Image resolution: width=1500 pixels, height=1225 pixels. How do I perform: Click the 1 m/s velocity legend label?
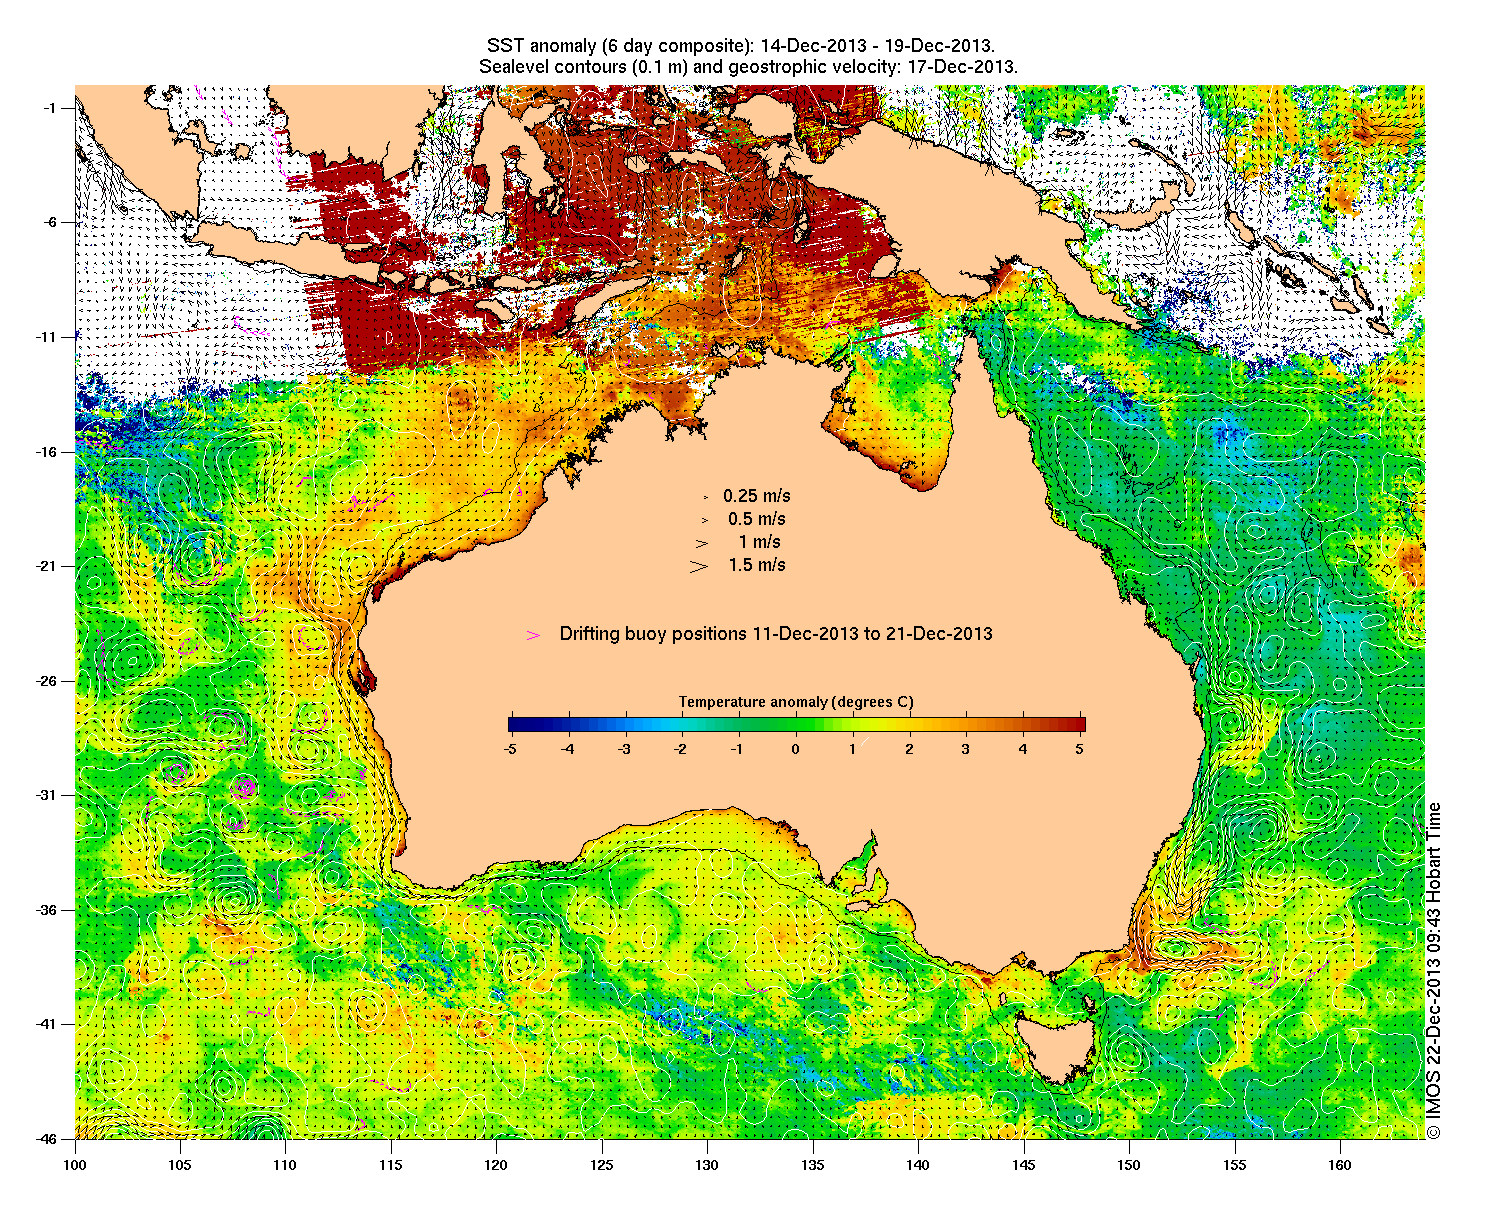760,542
